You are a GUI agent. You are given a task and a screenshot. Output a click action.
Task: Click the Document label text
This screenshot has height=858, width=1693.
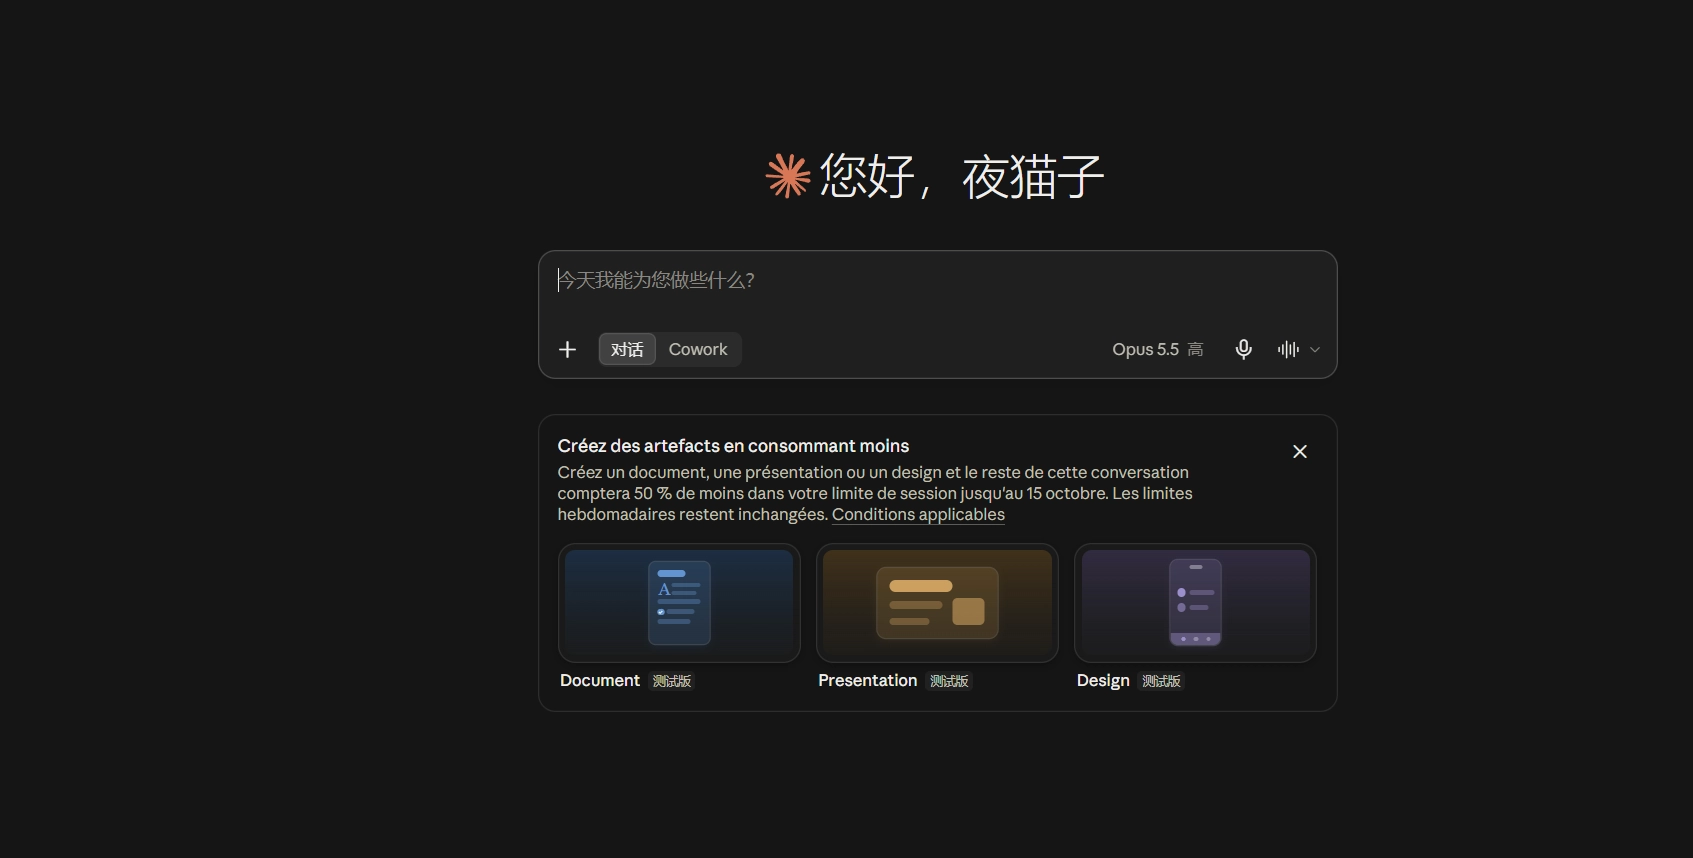pyautogui.click(x=600, y=680)
